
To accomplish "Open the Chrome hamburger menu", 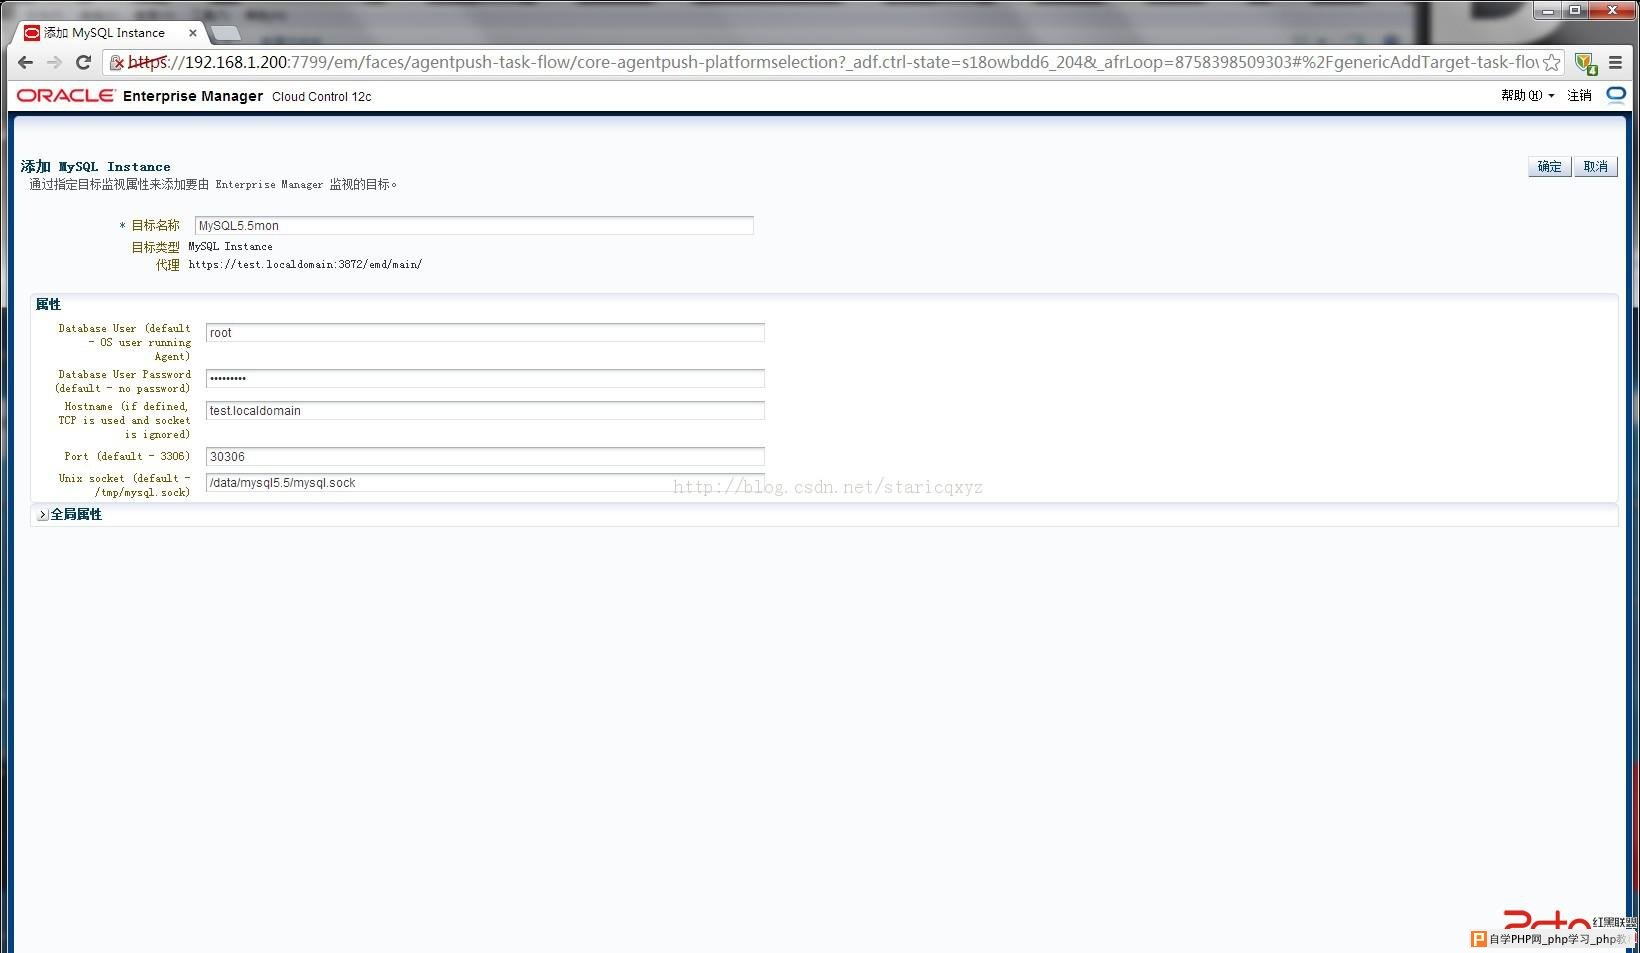I will coord(1616,62).
